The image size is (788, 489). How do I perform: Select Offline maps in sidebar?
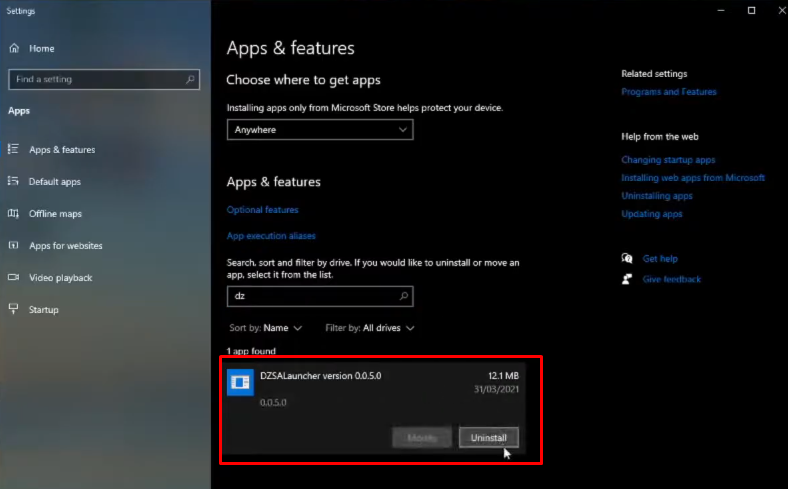tap(55, 214)
